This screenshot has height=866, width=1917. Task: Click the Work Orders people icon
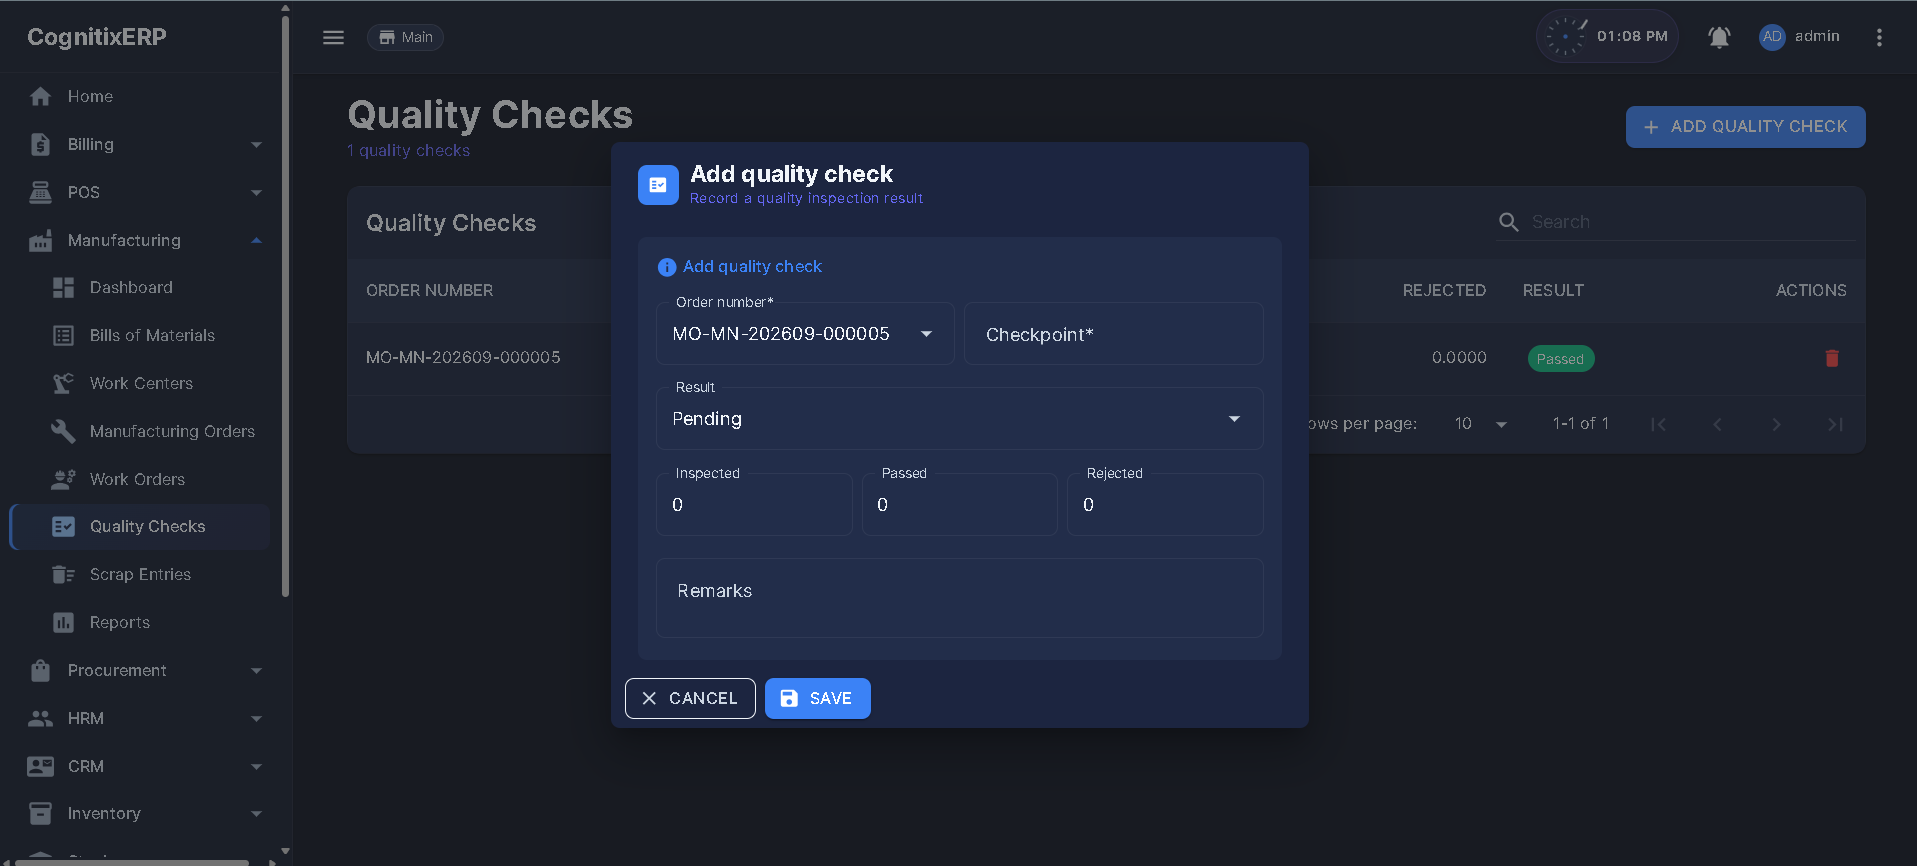coord(63,479)
